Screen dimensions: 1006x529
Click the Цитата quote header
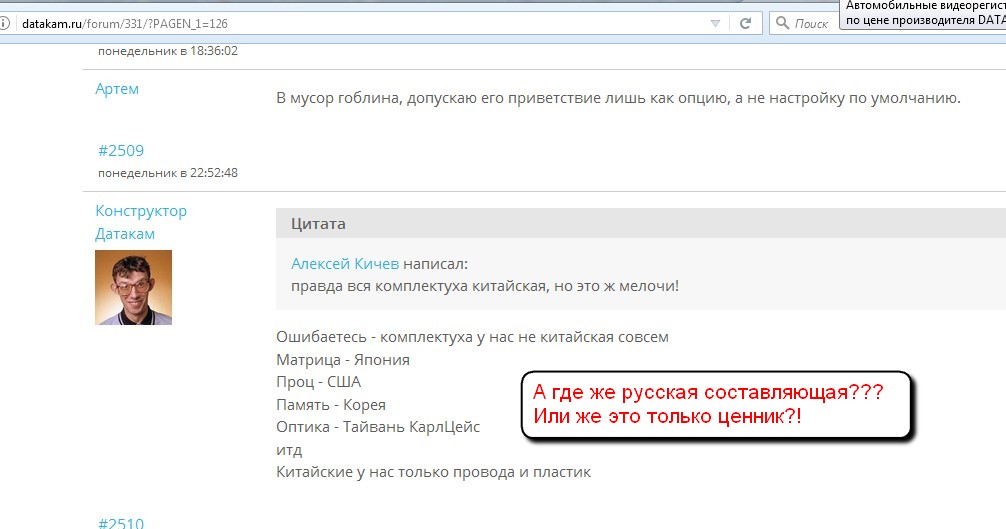pyautogui.click(x=318, y=224)
